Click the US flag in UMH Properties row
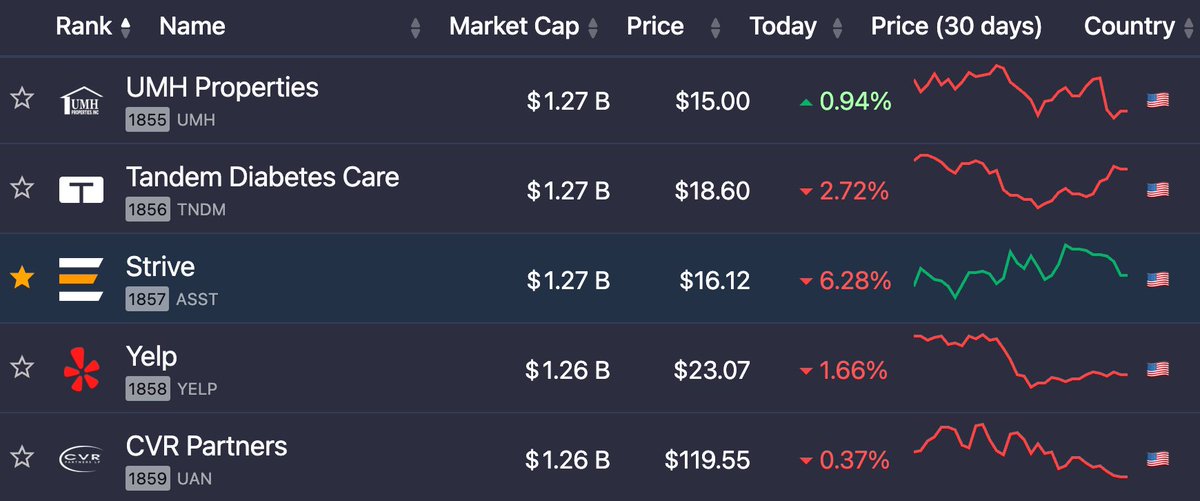 tap(1158, 100)
